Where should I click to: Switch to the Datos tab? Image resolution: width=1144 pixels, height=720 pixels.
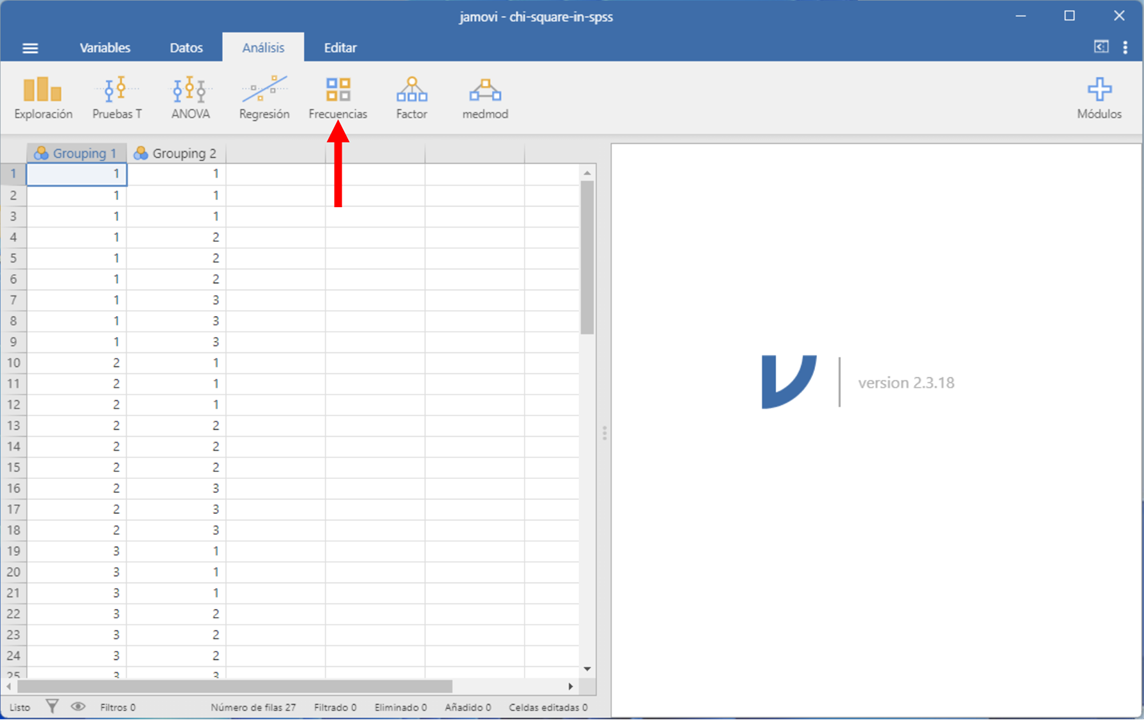(x=186, y=48)
